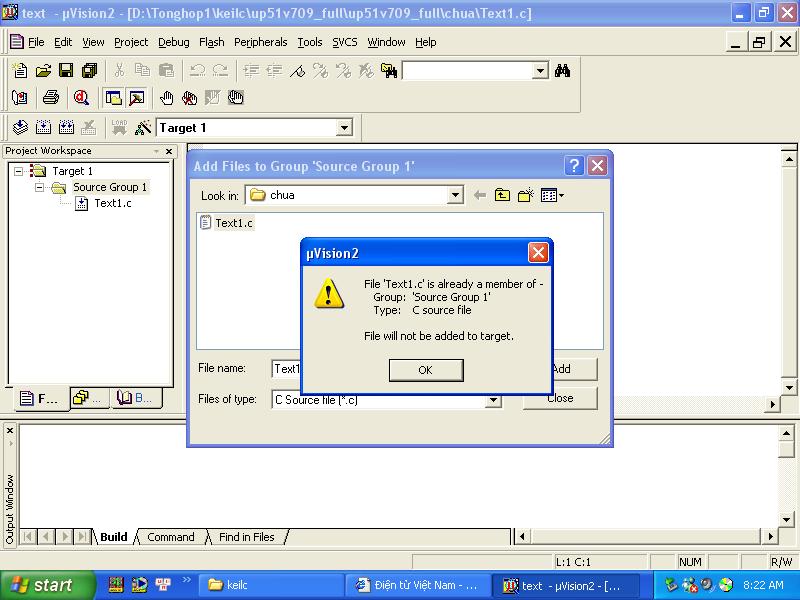
Task: Toggle bookmark with the flag icon
Action: (297, 70)
